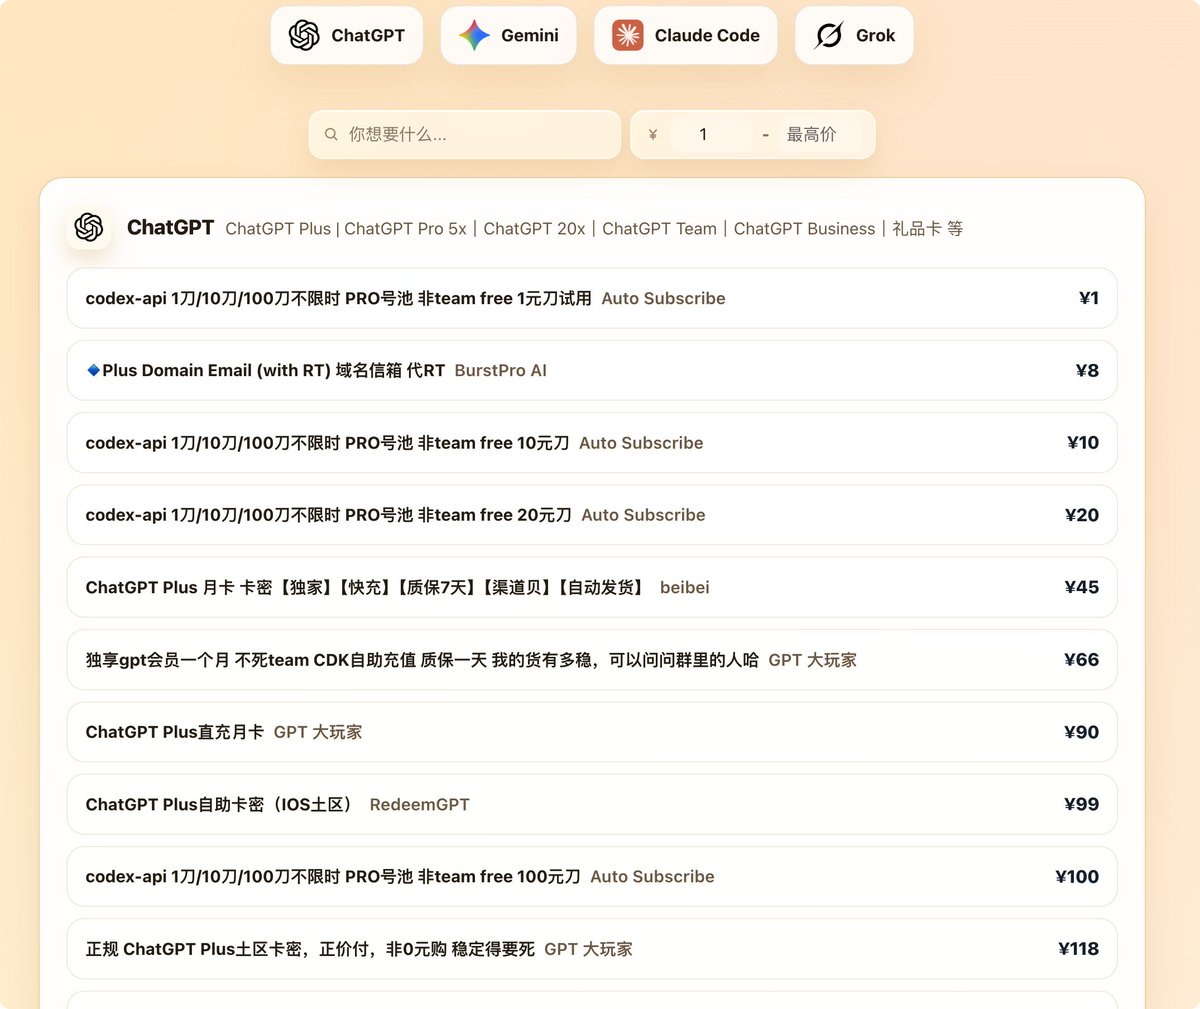The height and width of the screenshot is (1009, 1200).
Task: Click the ¥66 price
Action: point(1082,660)
